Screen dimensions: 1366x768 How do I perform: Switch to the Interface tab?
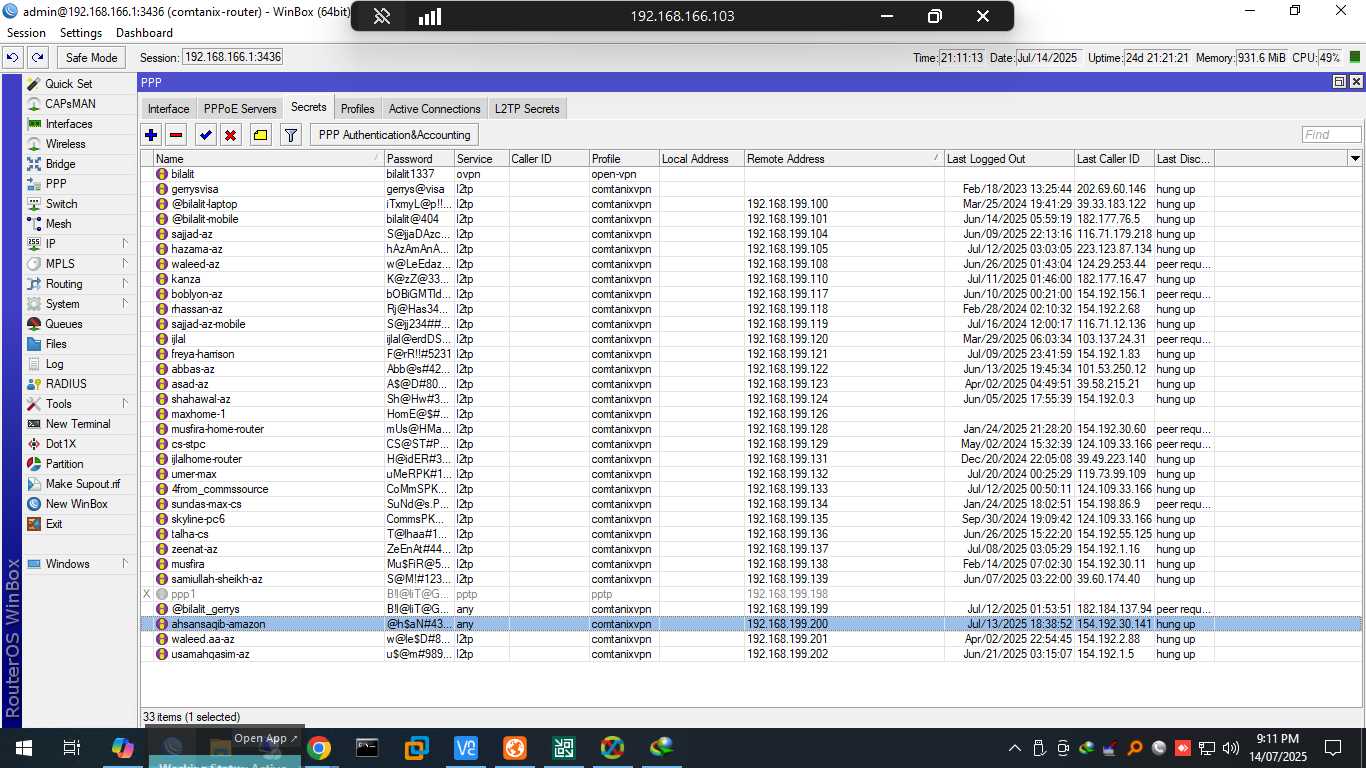click(x=168, y=109)
